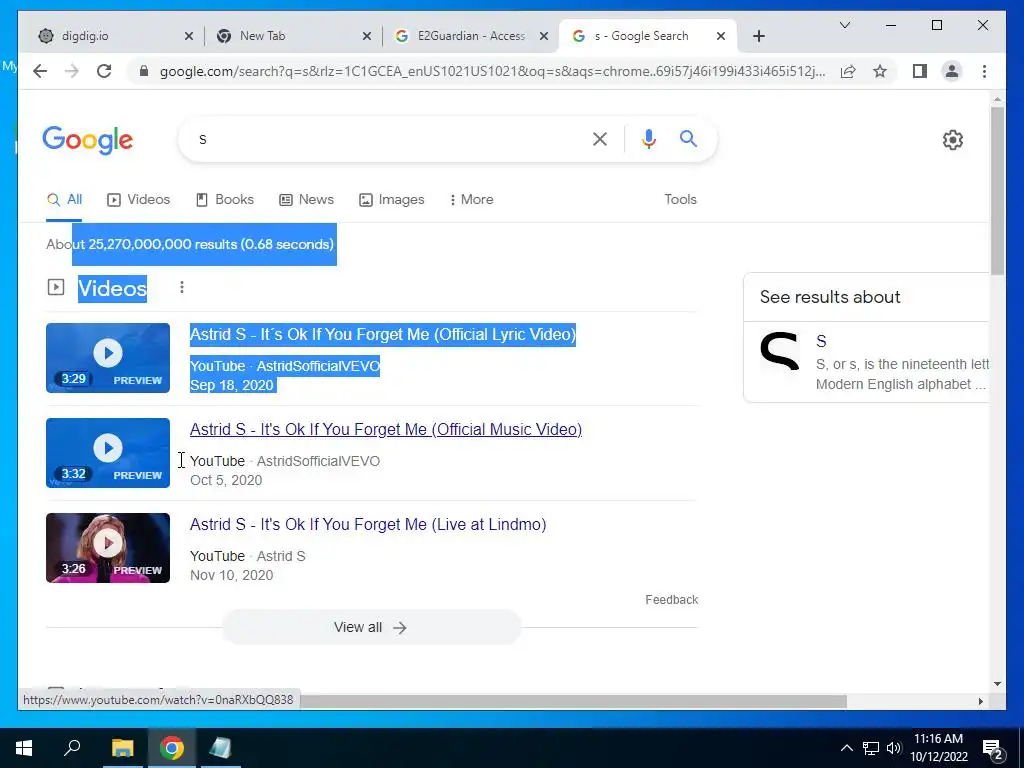1024x768 pixels.
Task: Open the Official Lyric Video result link
Action: (383, 334)
